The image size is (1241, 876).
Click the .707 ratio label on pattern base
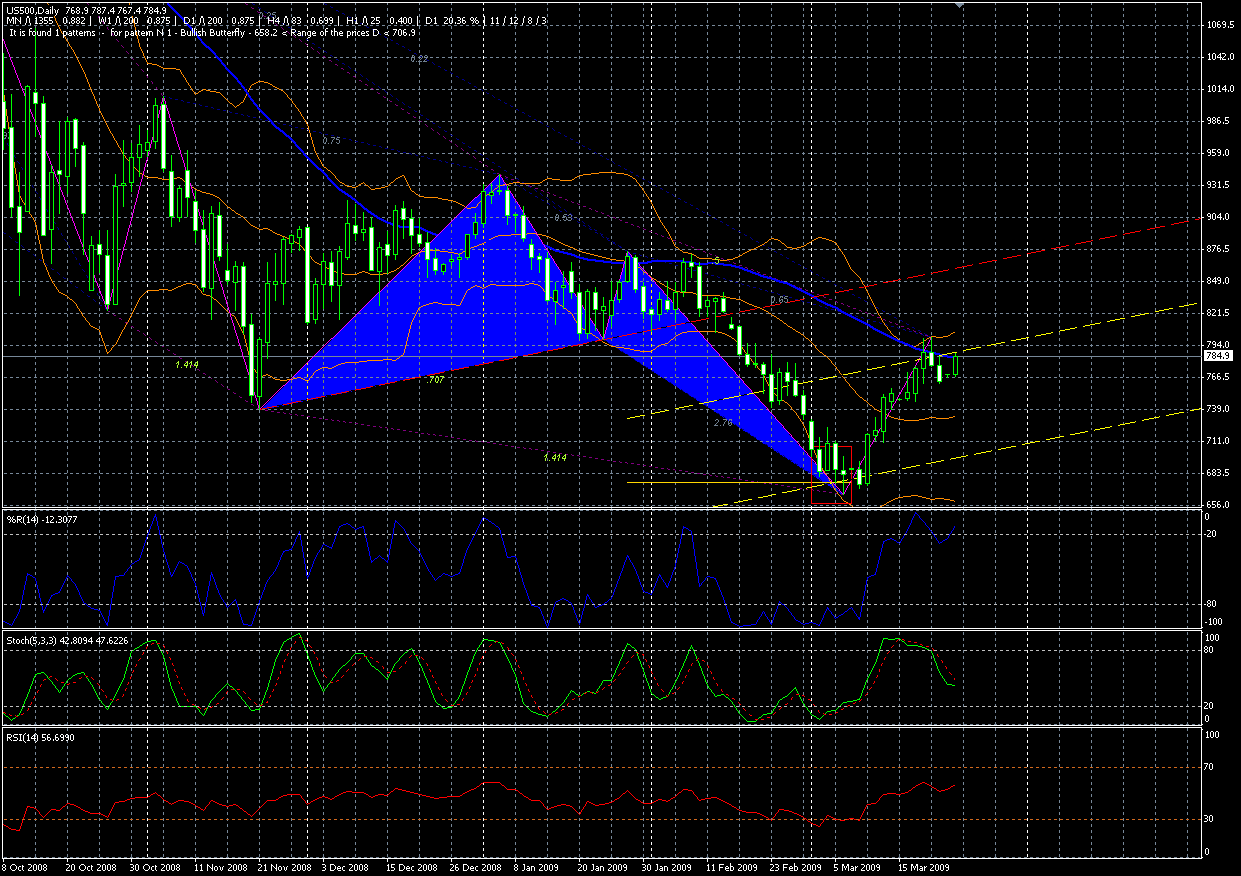(x=436, y=381)
